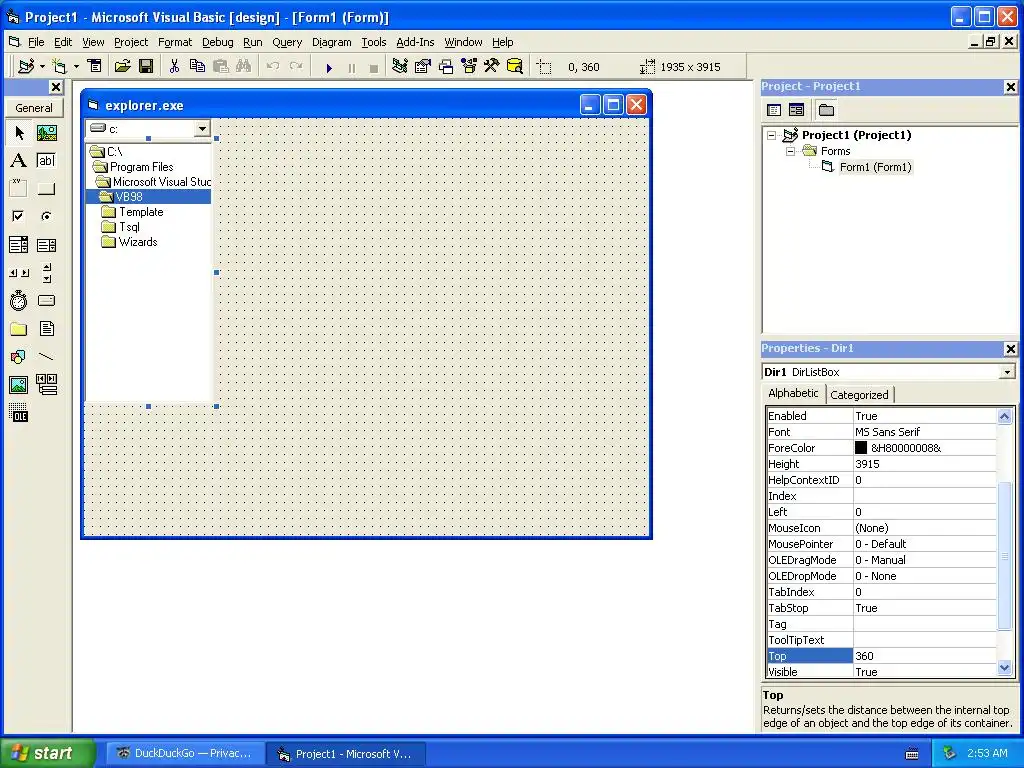Screen dimensions: 1024x768
Task: Click the Windows start button
Action: pyautogui.click(x=46, y=753)
